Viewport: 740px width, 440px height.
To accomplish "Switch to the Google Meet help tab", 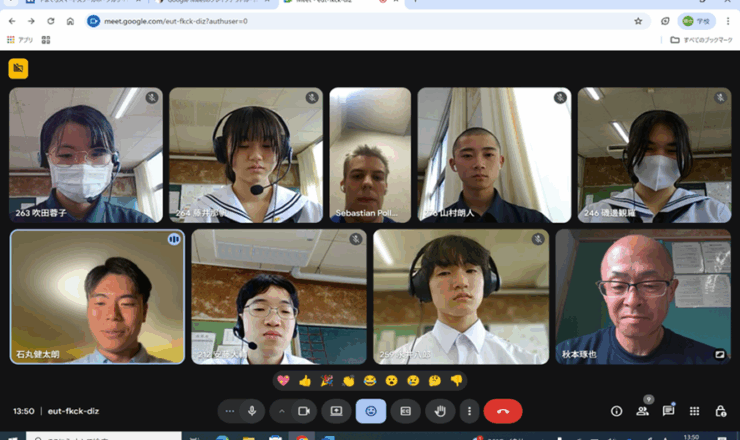I will point(215,2).
